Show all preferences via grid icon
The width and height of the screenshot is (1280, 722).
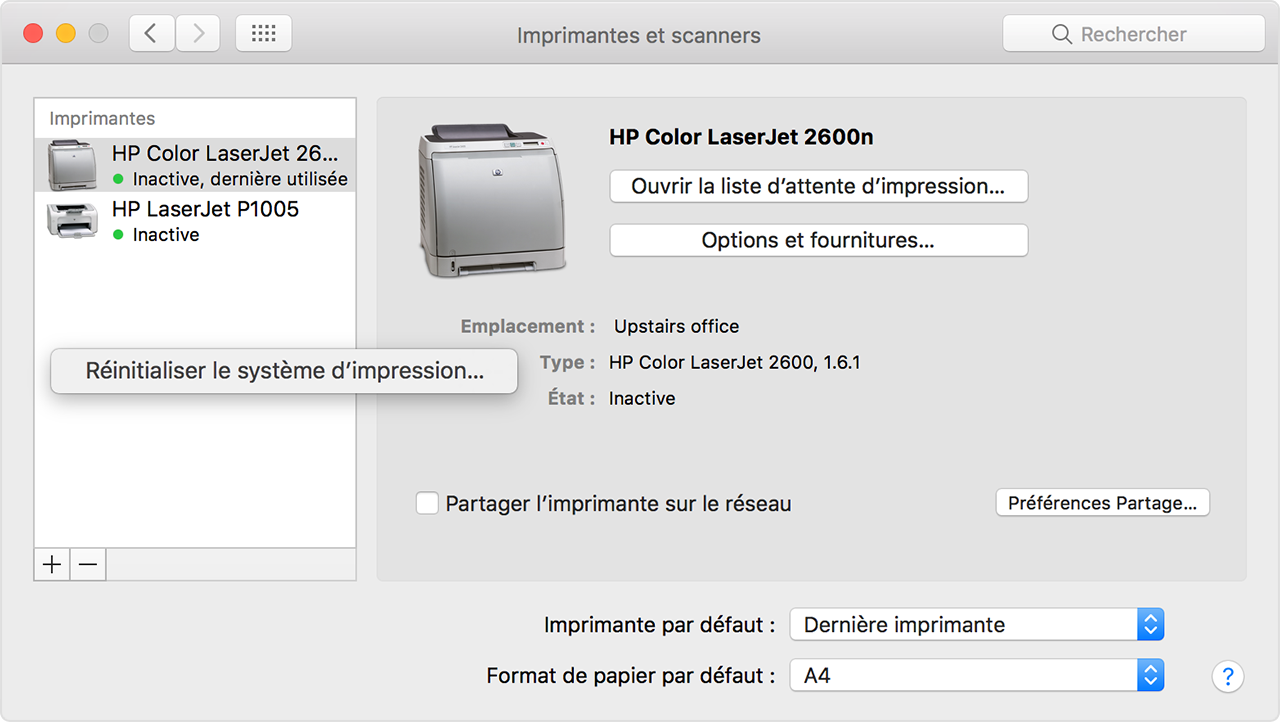point(264,34)
